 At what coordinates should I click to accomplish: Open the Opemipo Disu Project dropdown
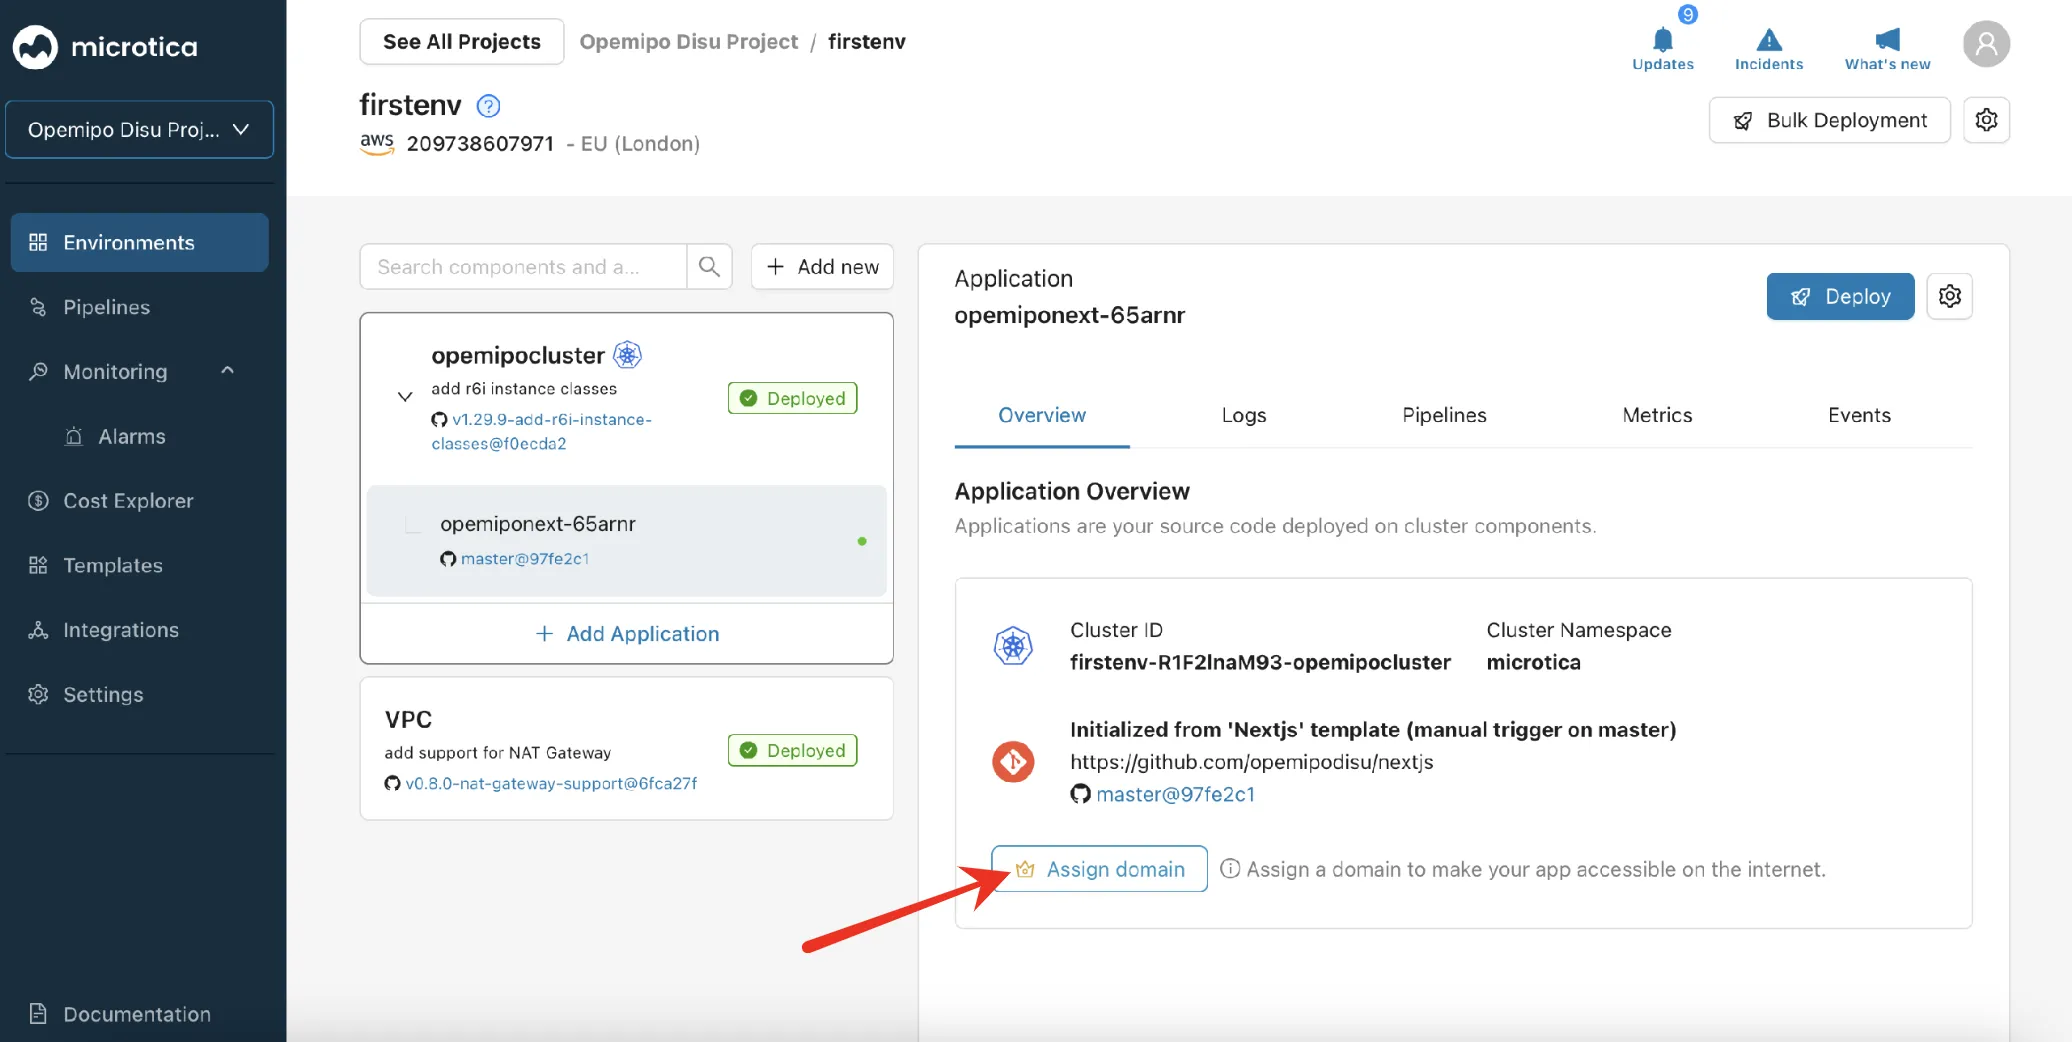pyautogui.click(x=139, y=129)
